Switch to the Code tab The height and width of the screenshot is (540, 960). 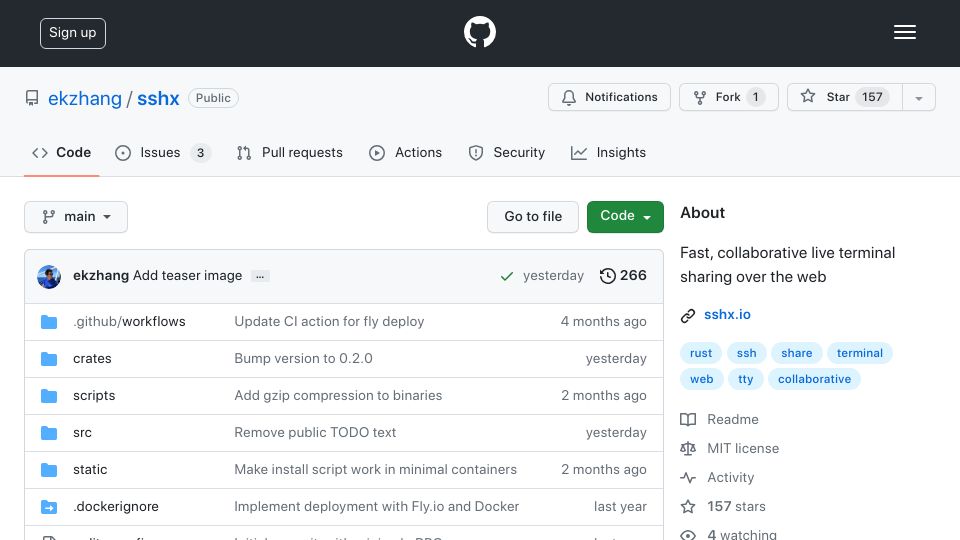(61, 152)
